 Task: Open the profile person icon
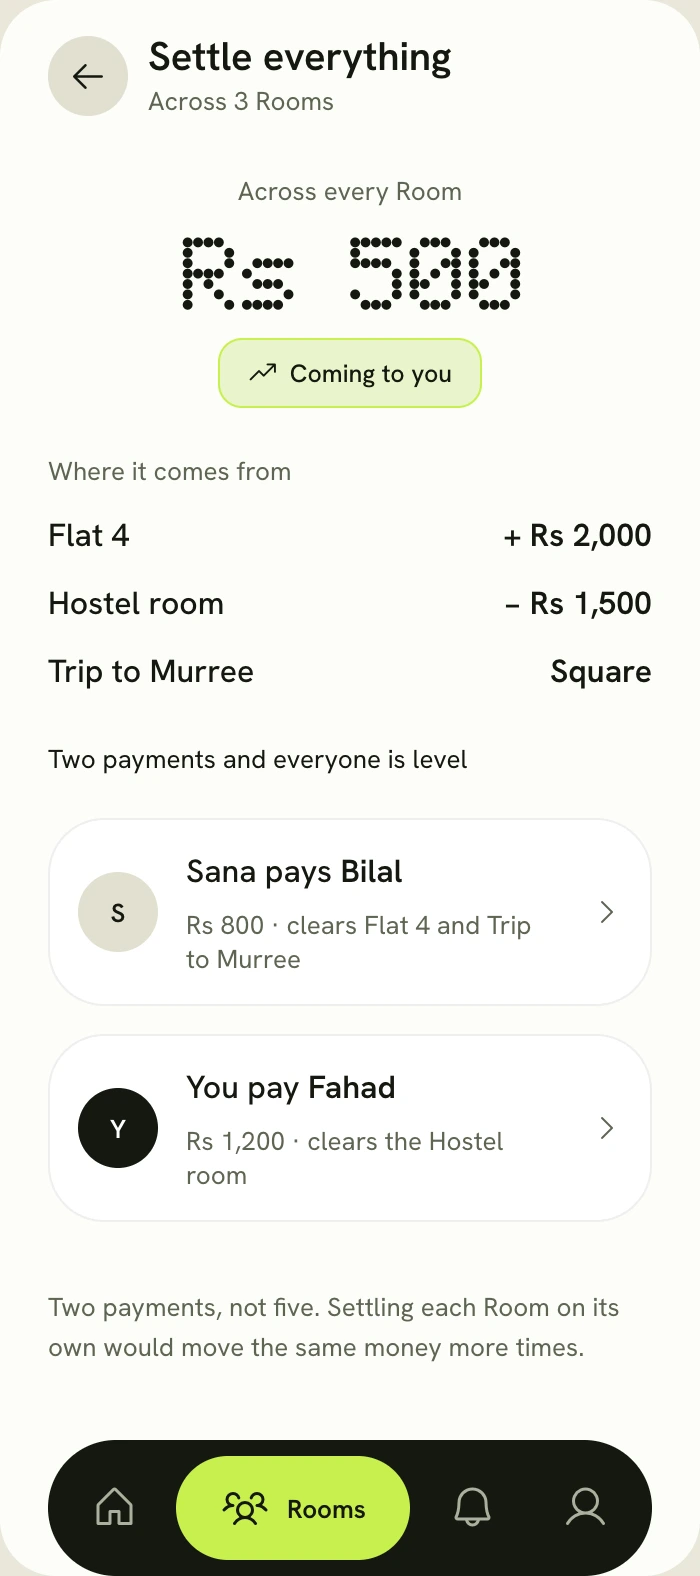586,1507
